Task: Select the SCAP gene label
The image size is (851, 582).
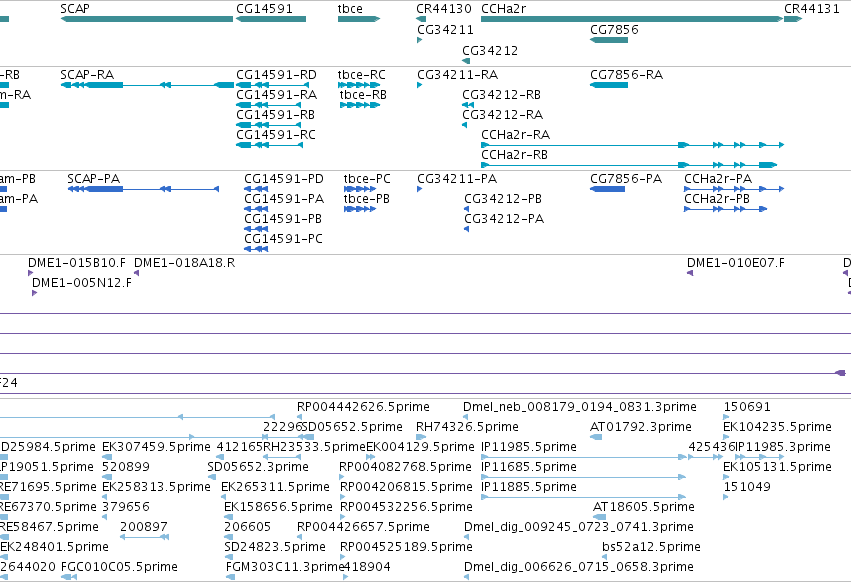Action: pyautogui.click(x=75, y=9)
